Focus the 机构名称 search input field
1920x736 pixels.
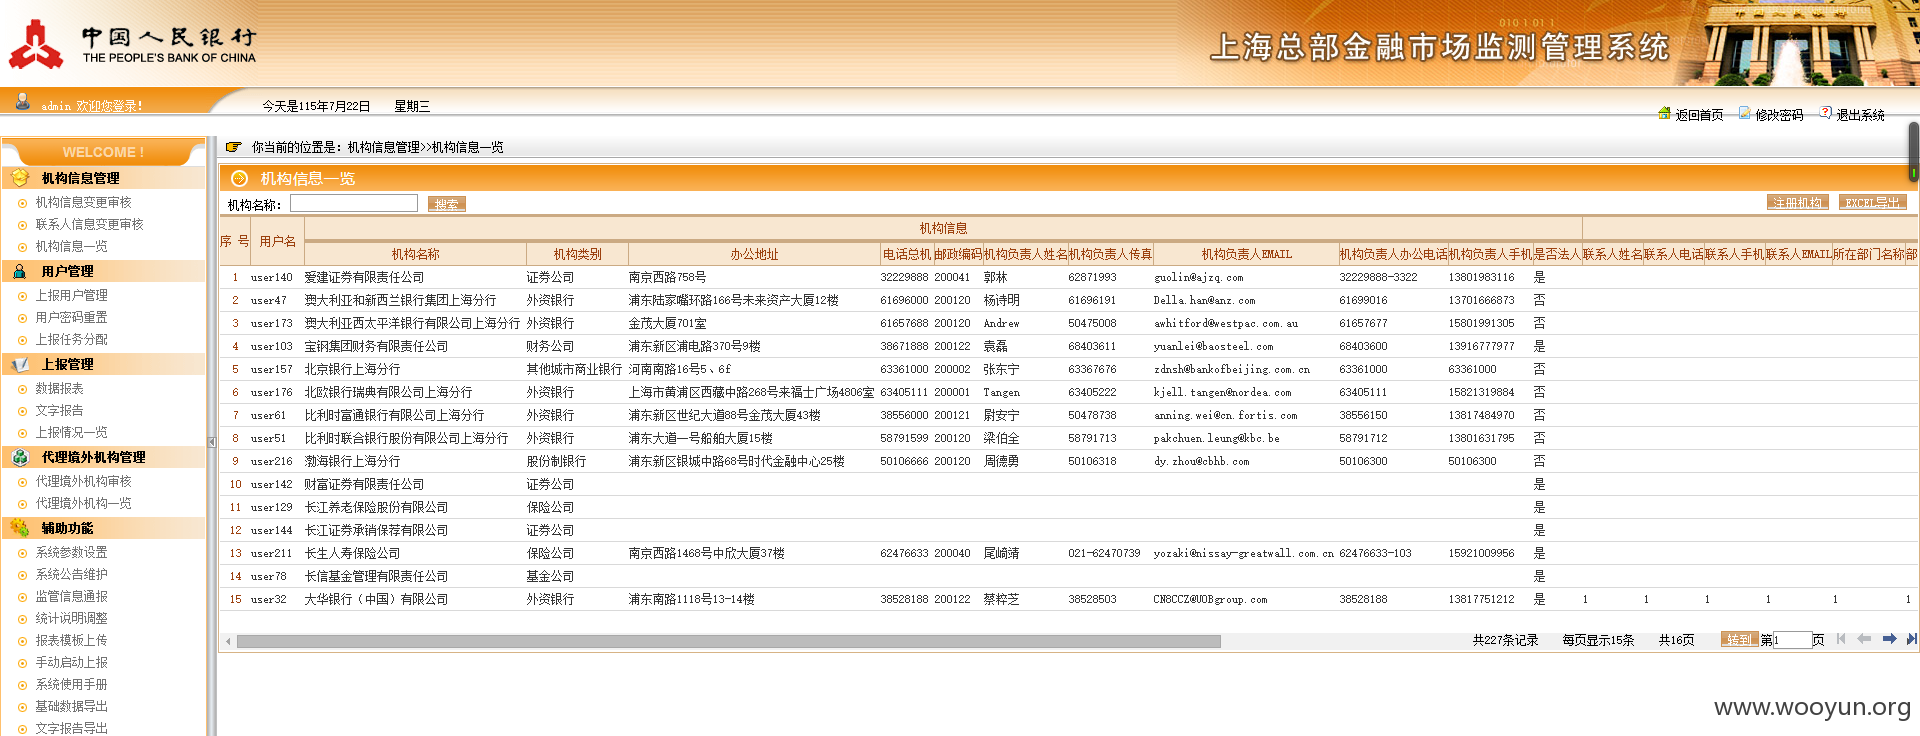click(354, 203)
